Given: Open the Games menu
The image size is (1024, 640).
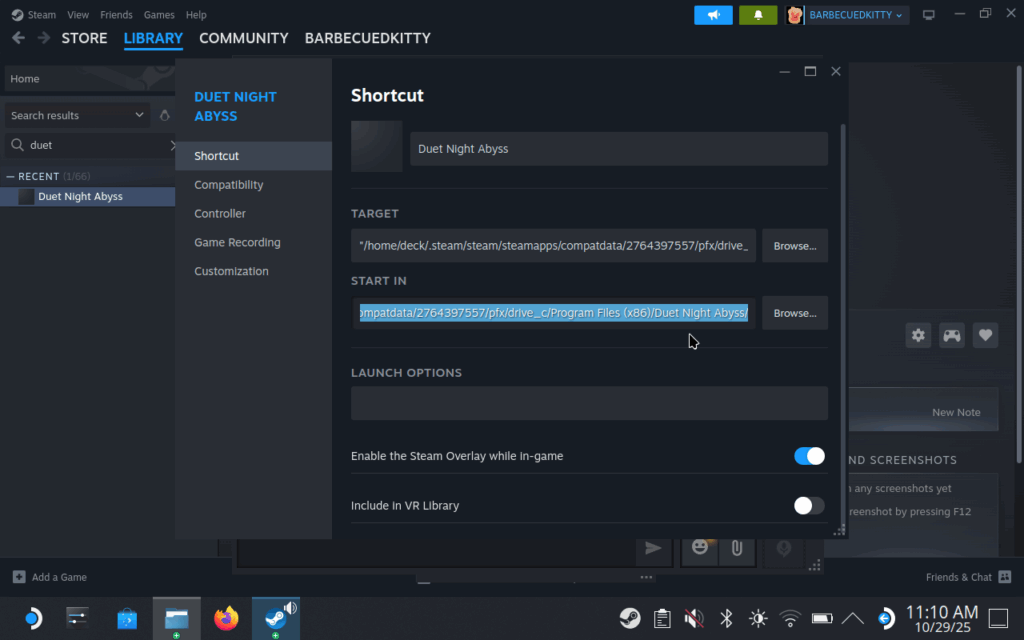Looking at the screenshot, I should (159, 14).
